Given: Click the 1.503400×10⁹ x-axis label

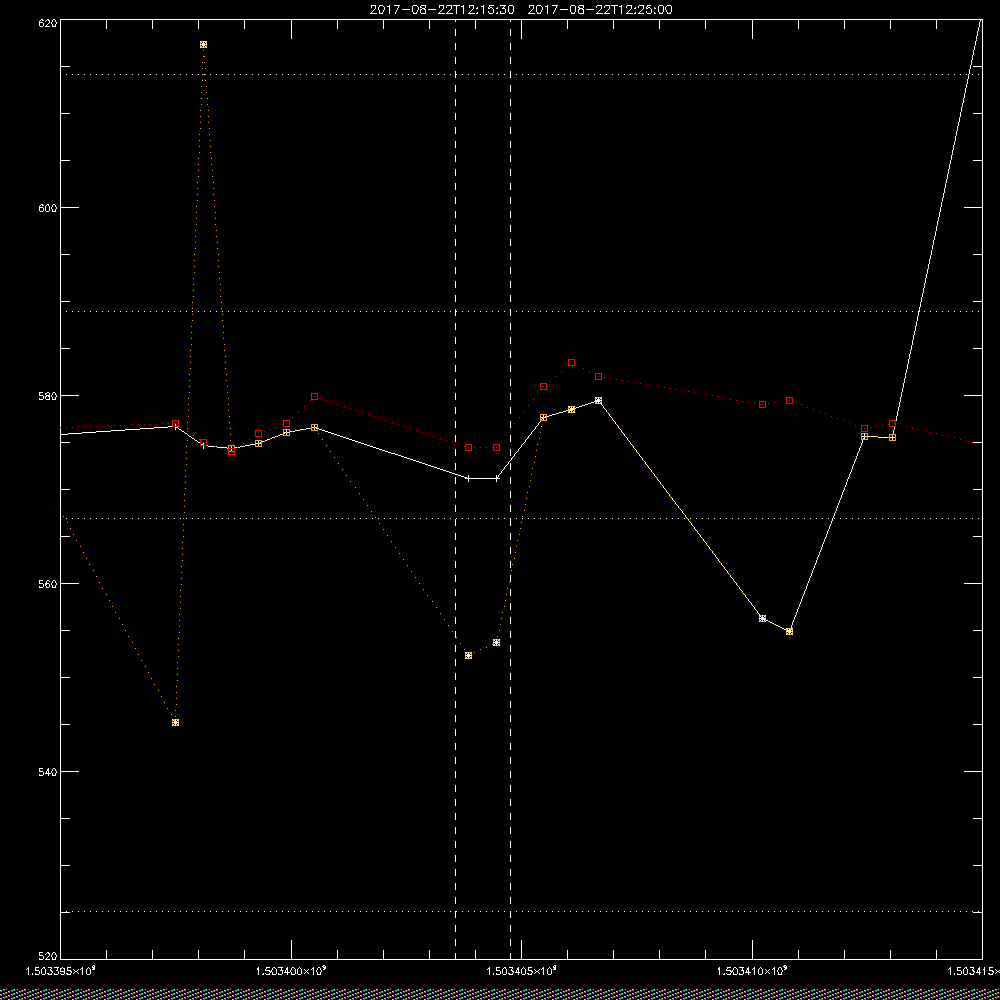Looking at the screenshot, I should pos(291,971).
